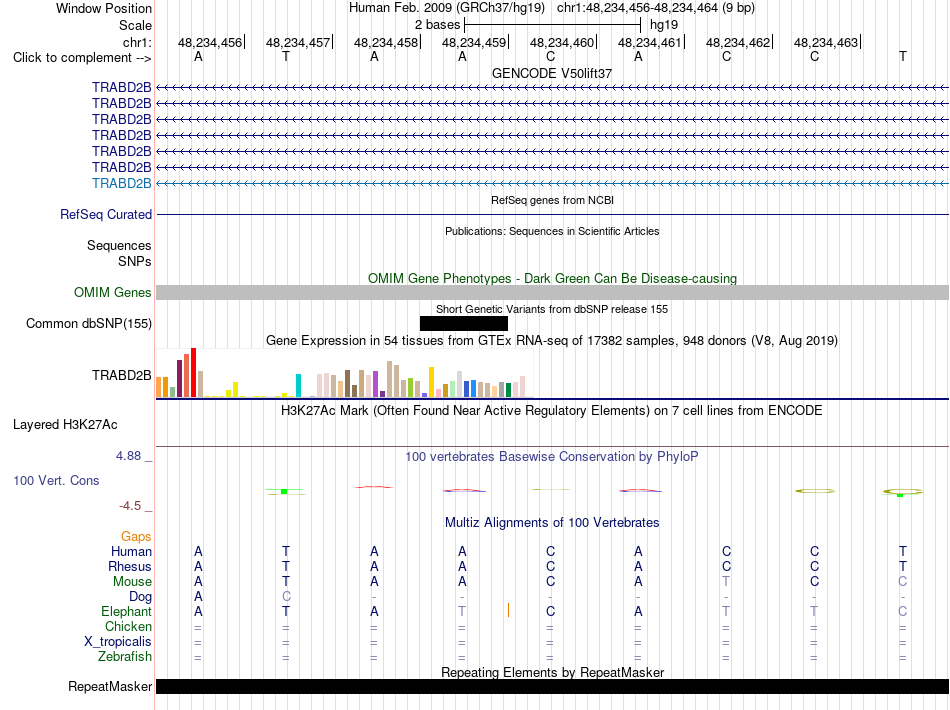Viewport: 950px width, 710px height.
Task: Click the tallest red GTEx expression bar
Action: click(x=193, y=373)
